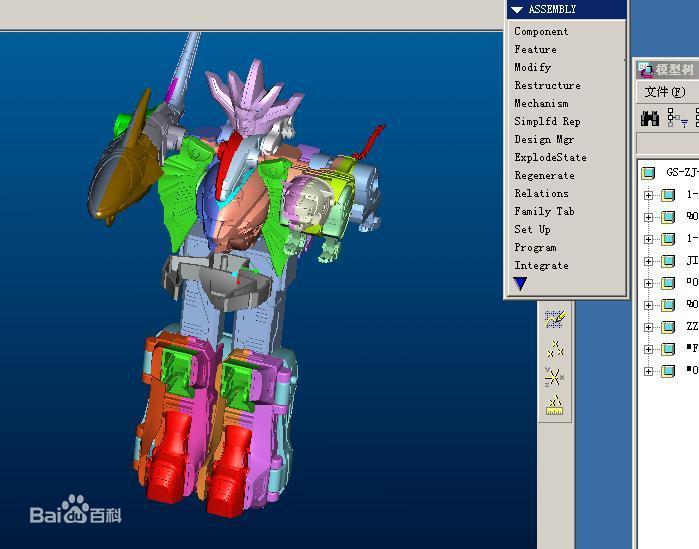Click Regenerate in the ASSEMBLY menu

click(x=544, y=176)
